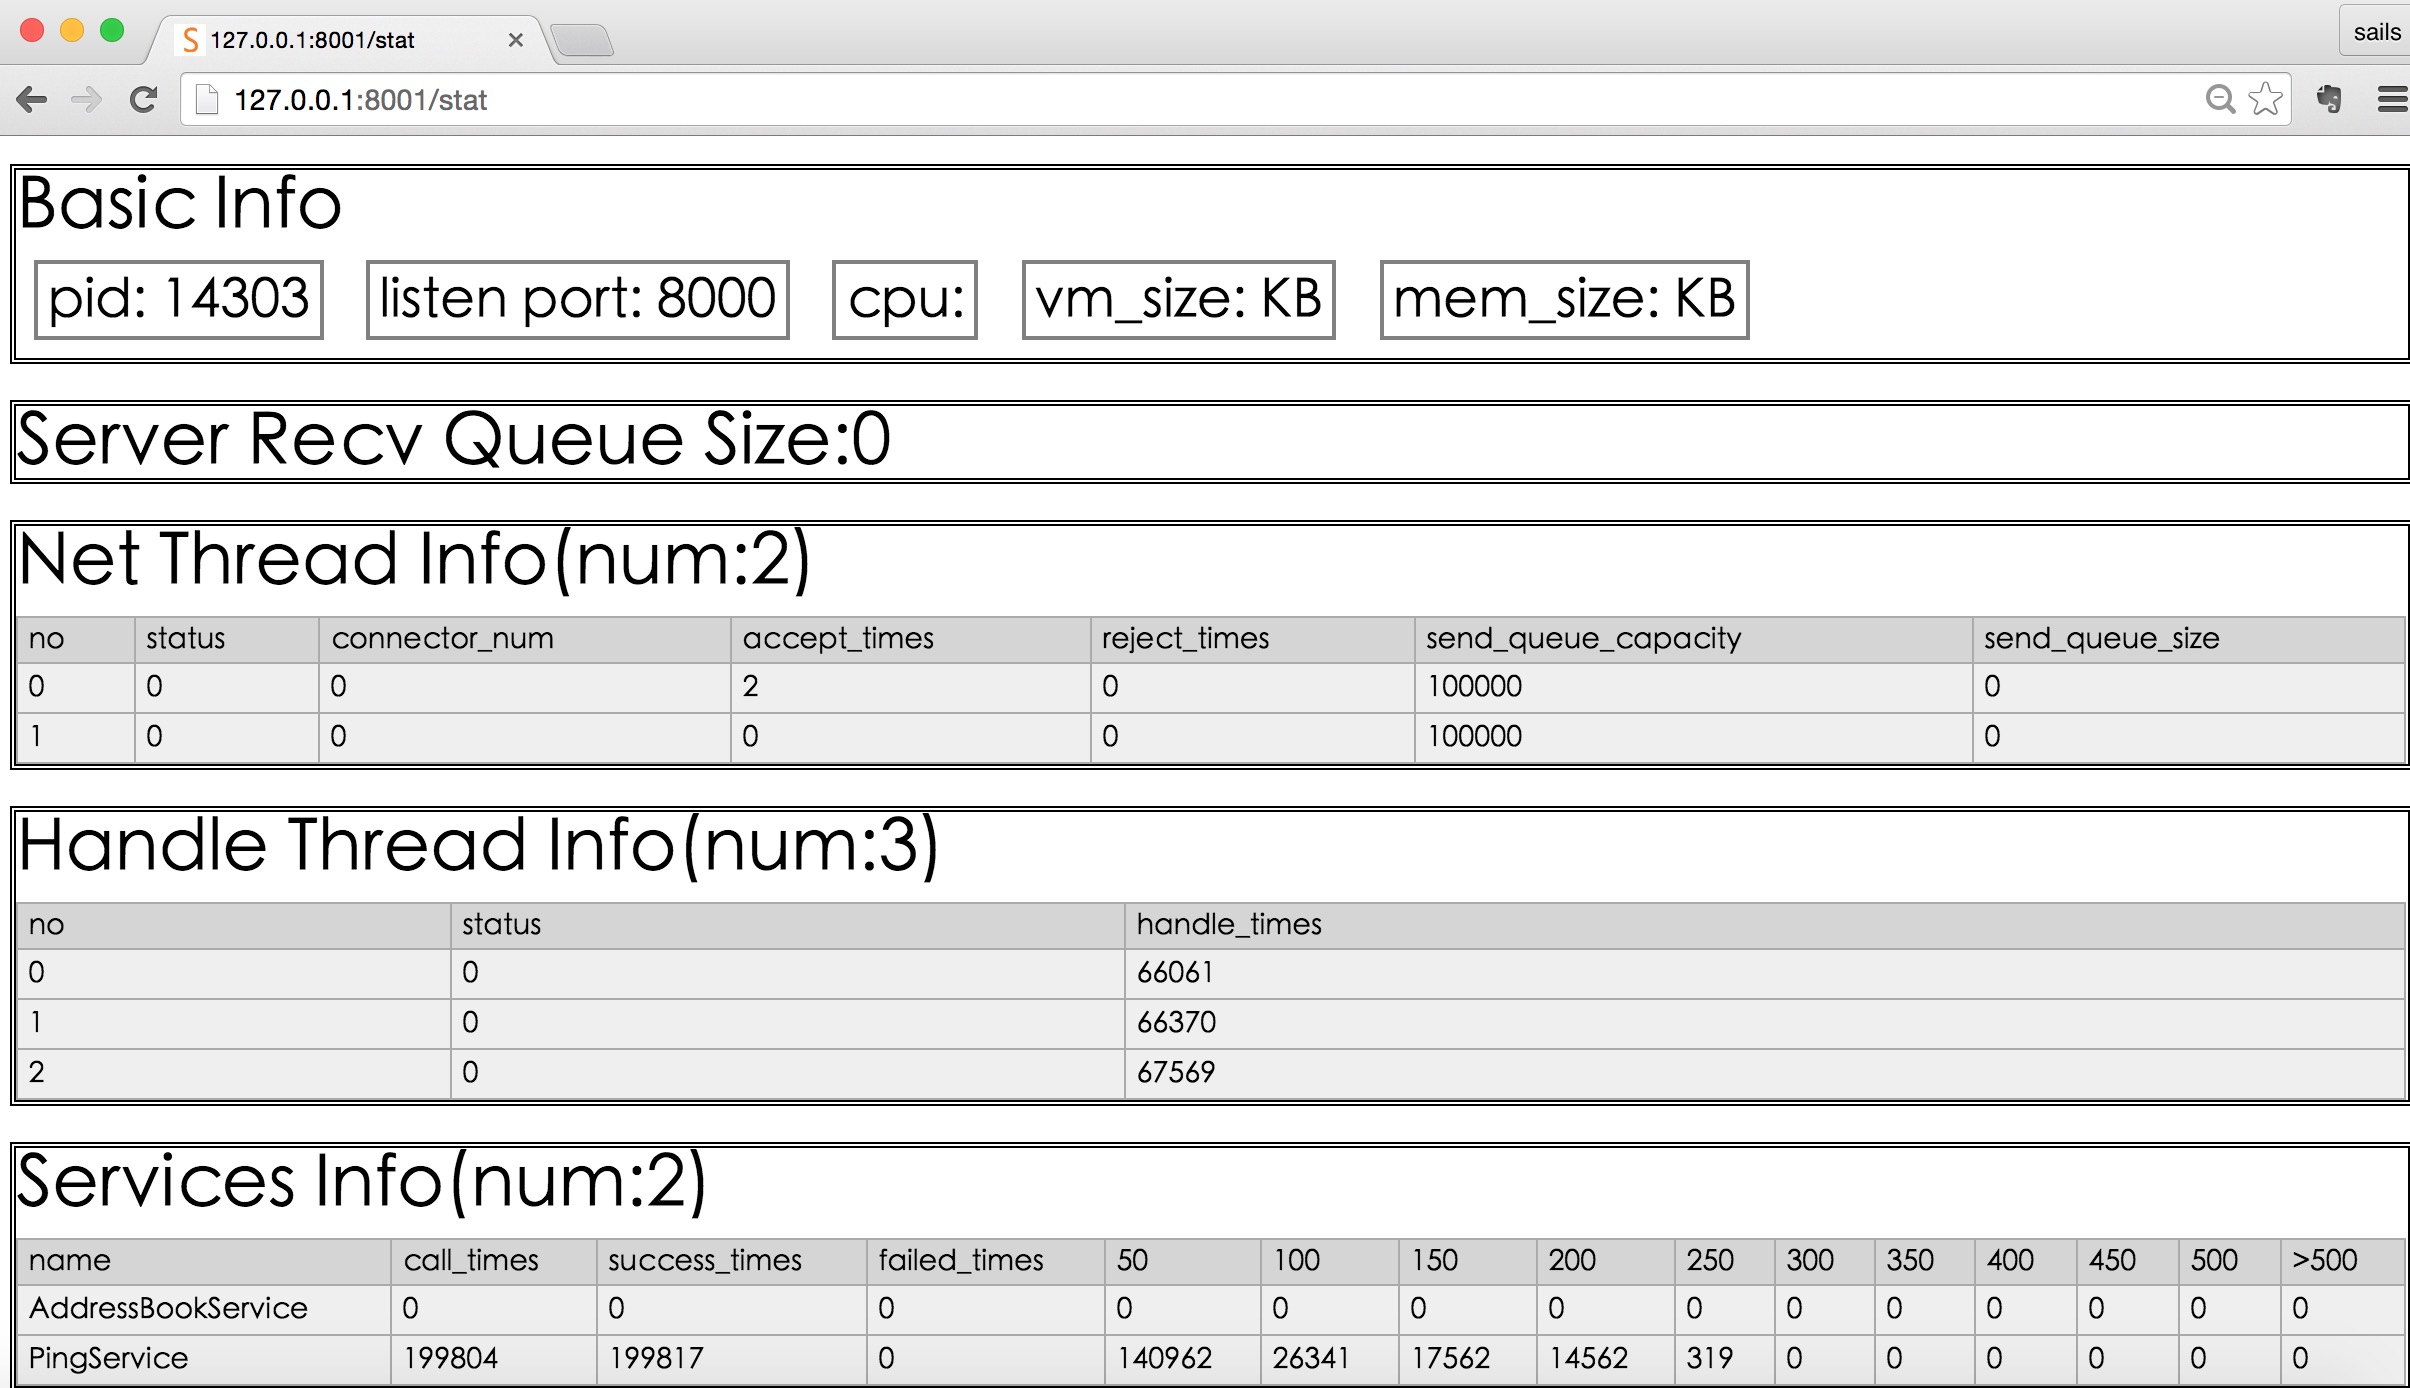Click the send_queue_capacity column header
Screen dimensions: 2410x1388
coord(1583,638)
